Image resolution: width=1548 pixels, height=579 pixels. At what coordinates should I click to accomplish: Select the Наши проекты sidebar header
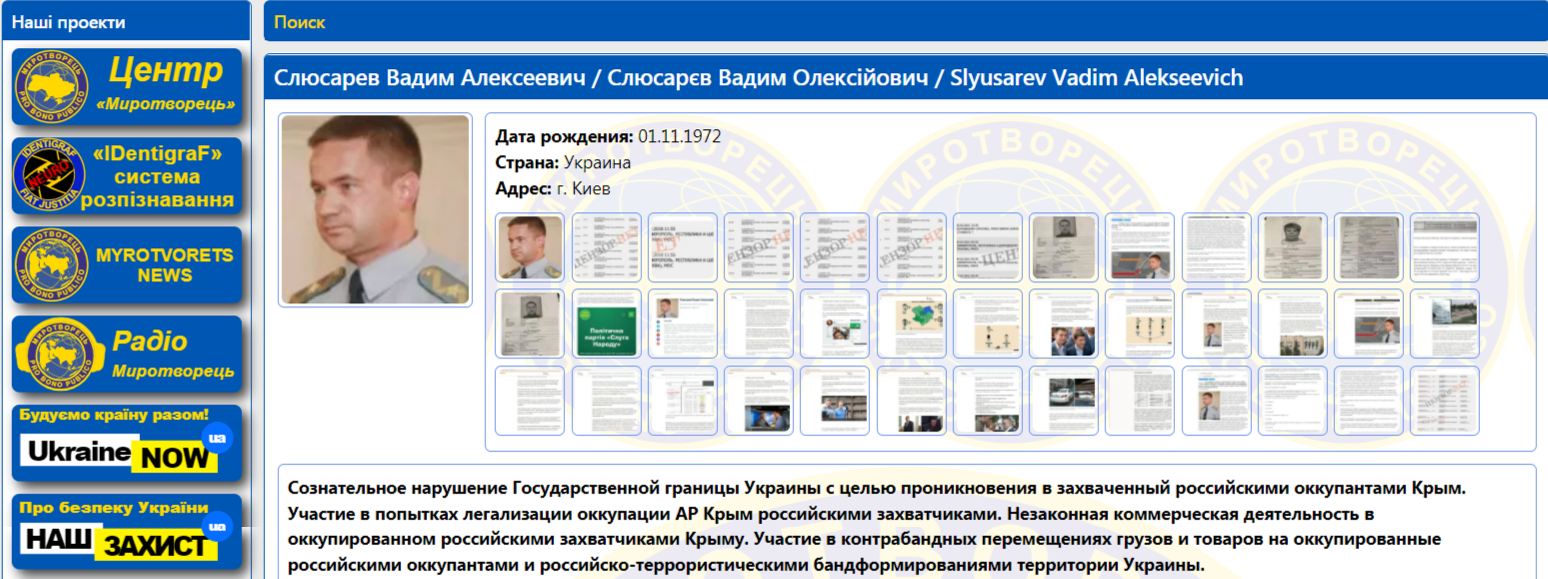click(127, 22)
